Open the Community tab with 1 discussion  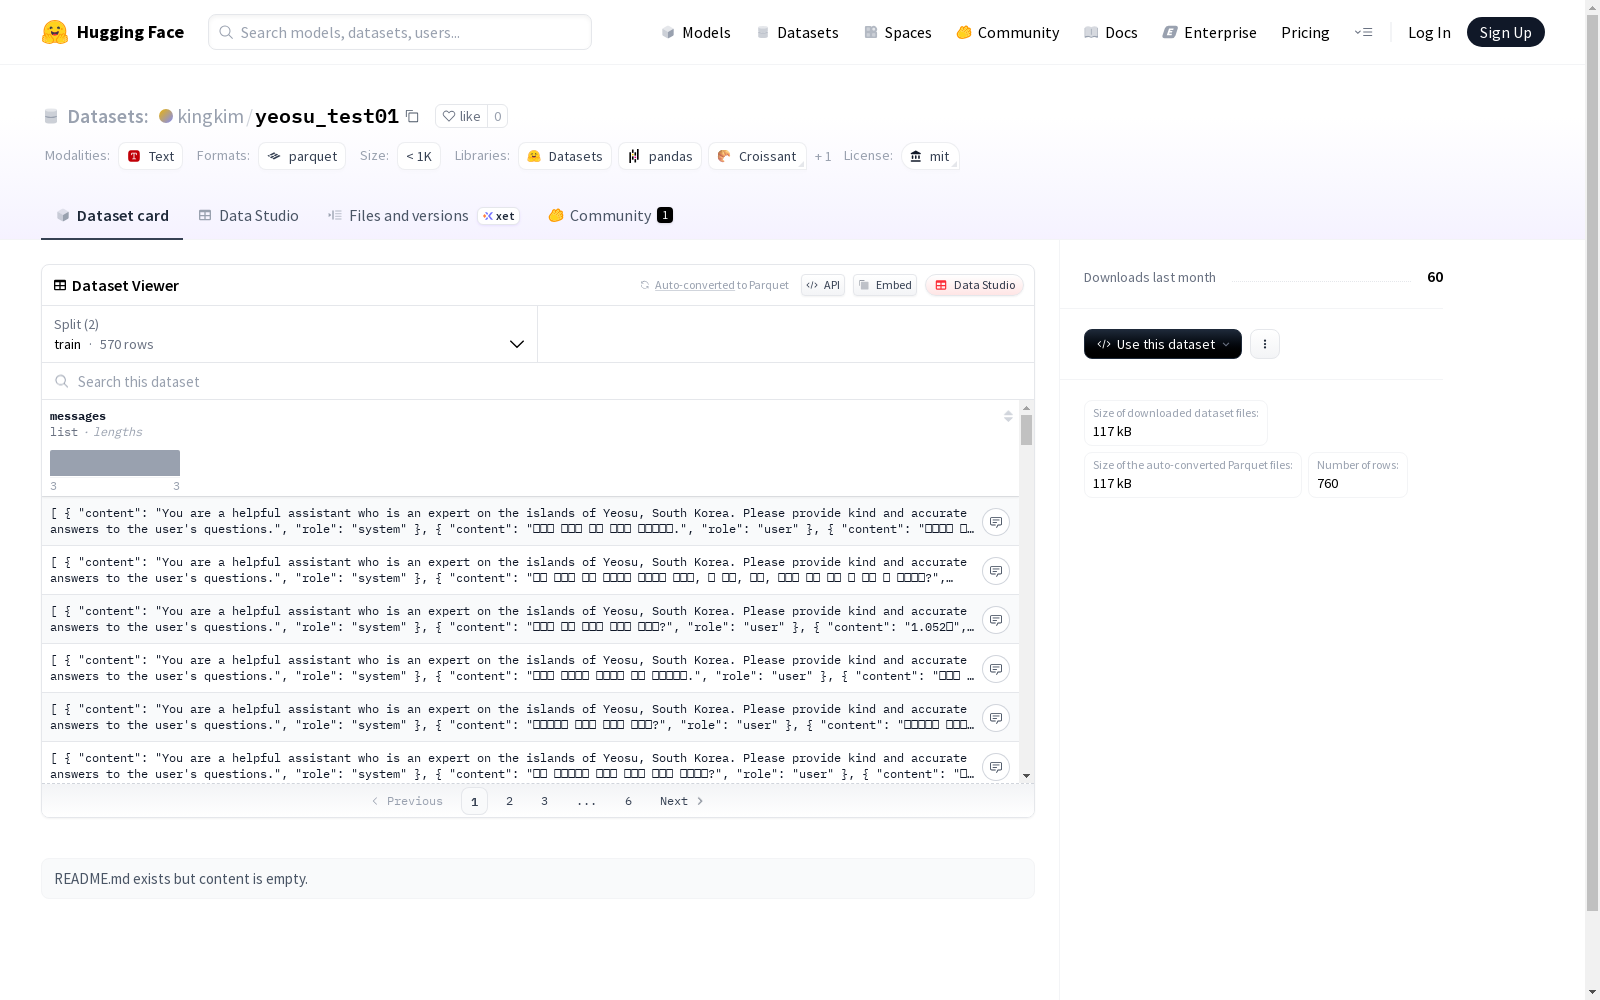pos(610,216)
